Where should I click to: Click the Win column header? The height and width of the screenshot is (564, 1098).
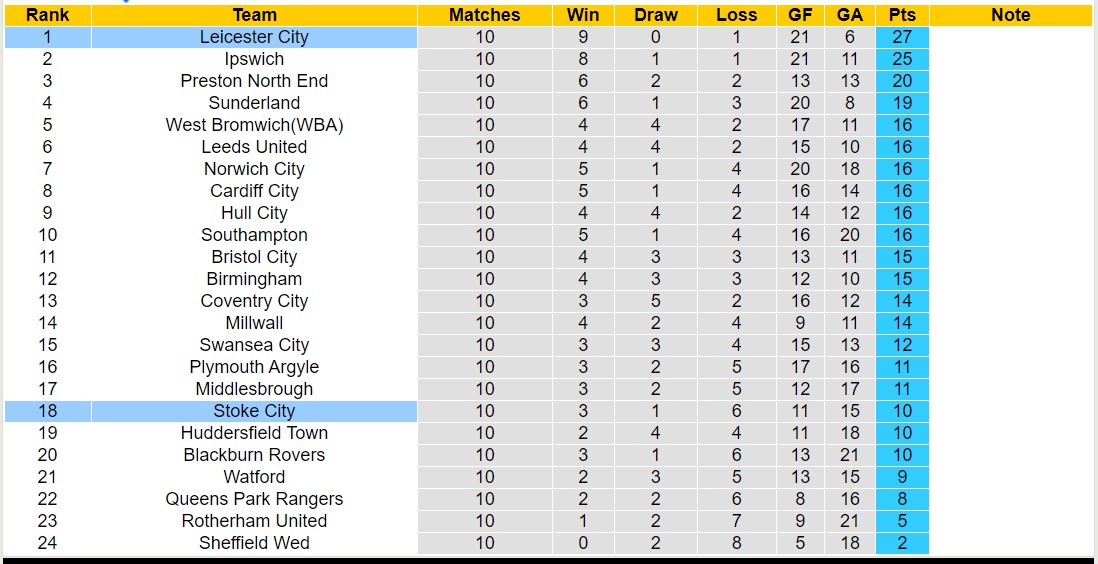pyautogui.click(x=583, y=15)
